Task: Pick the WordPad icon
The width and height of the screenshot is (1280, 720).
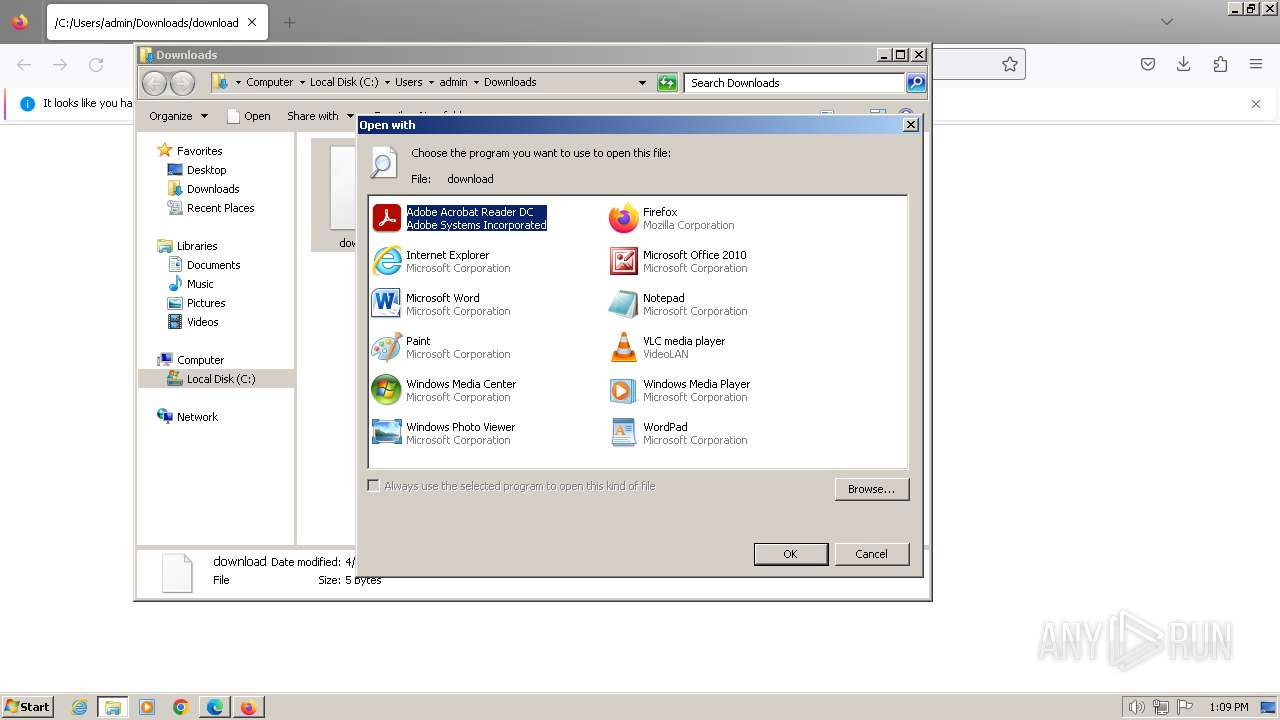Action: coord(623,433)
